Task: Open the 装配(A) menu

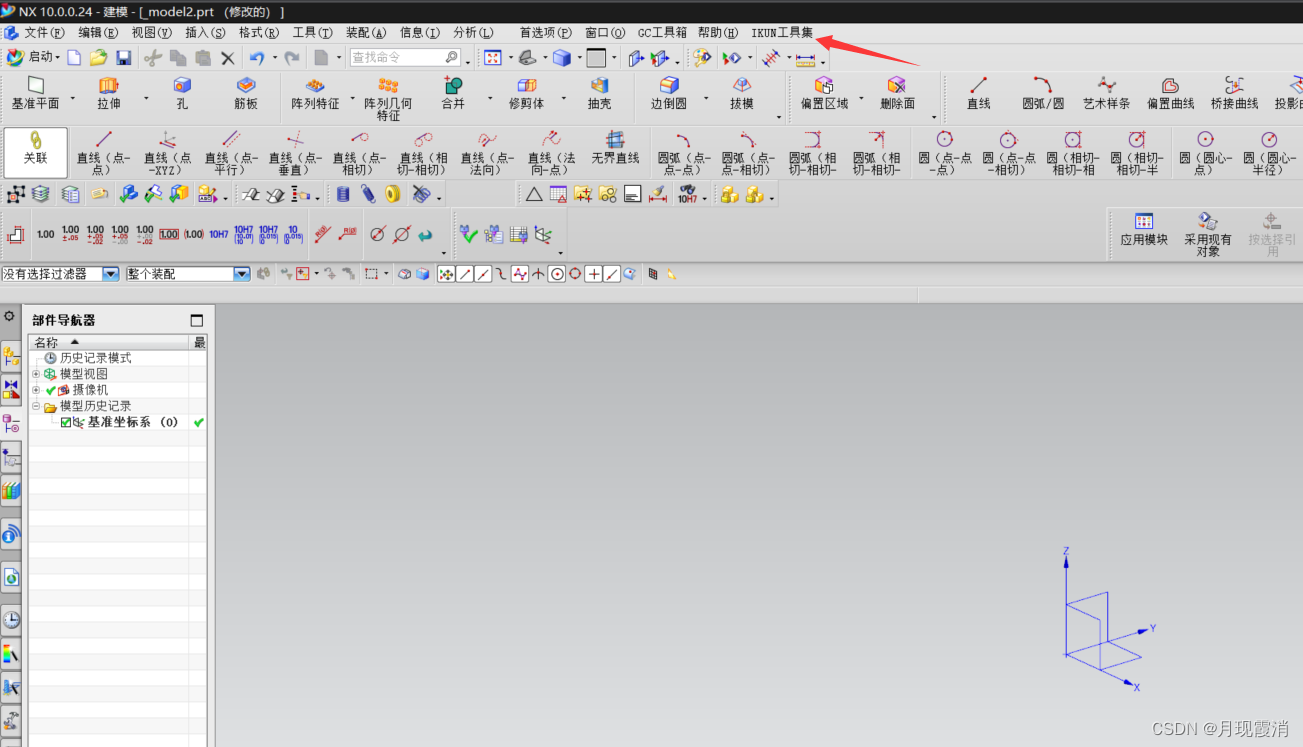Action: point(366,33)
